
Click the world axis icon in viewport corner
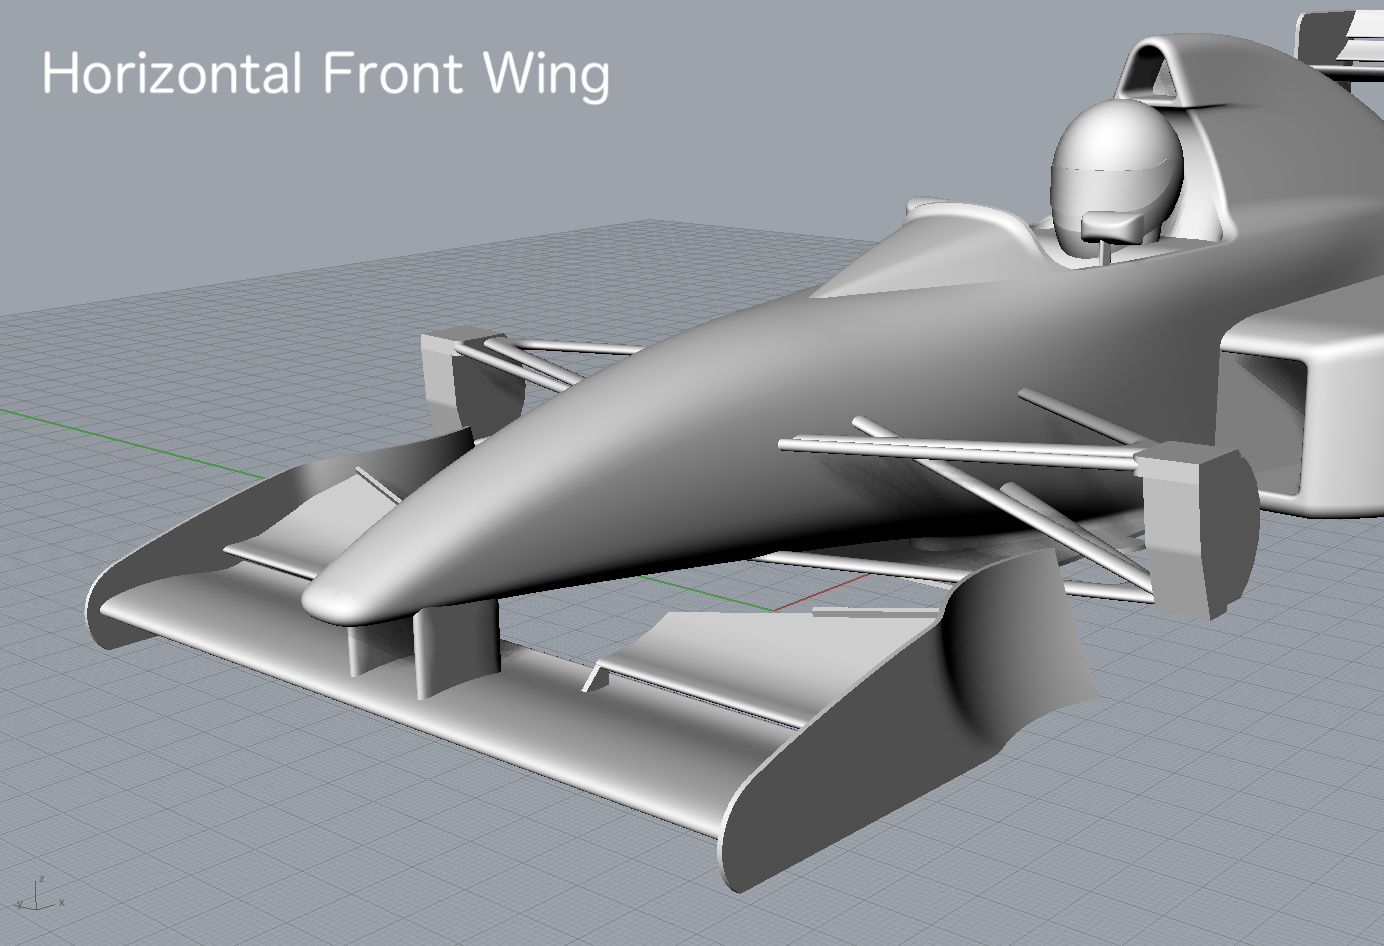click(40, 895)
